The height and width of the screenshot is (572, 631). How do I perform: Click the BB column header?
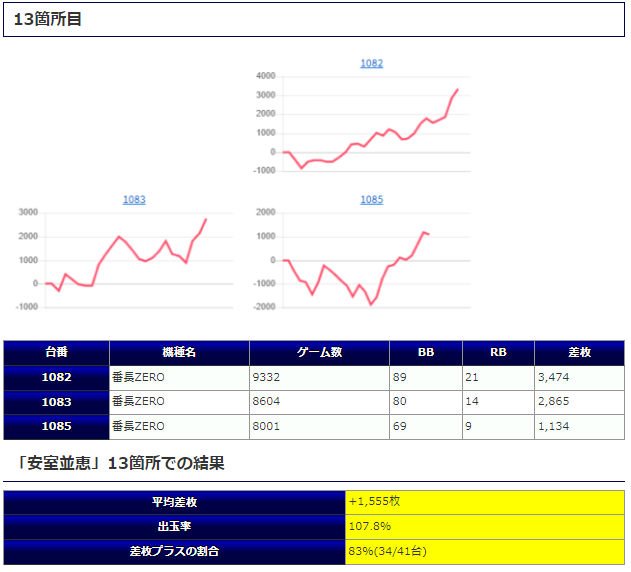click(x=426, y=353)
